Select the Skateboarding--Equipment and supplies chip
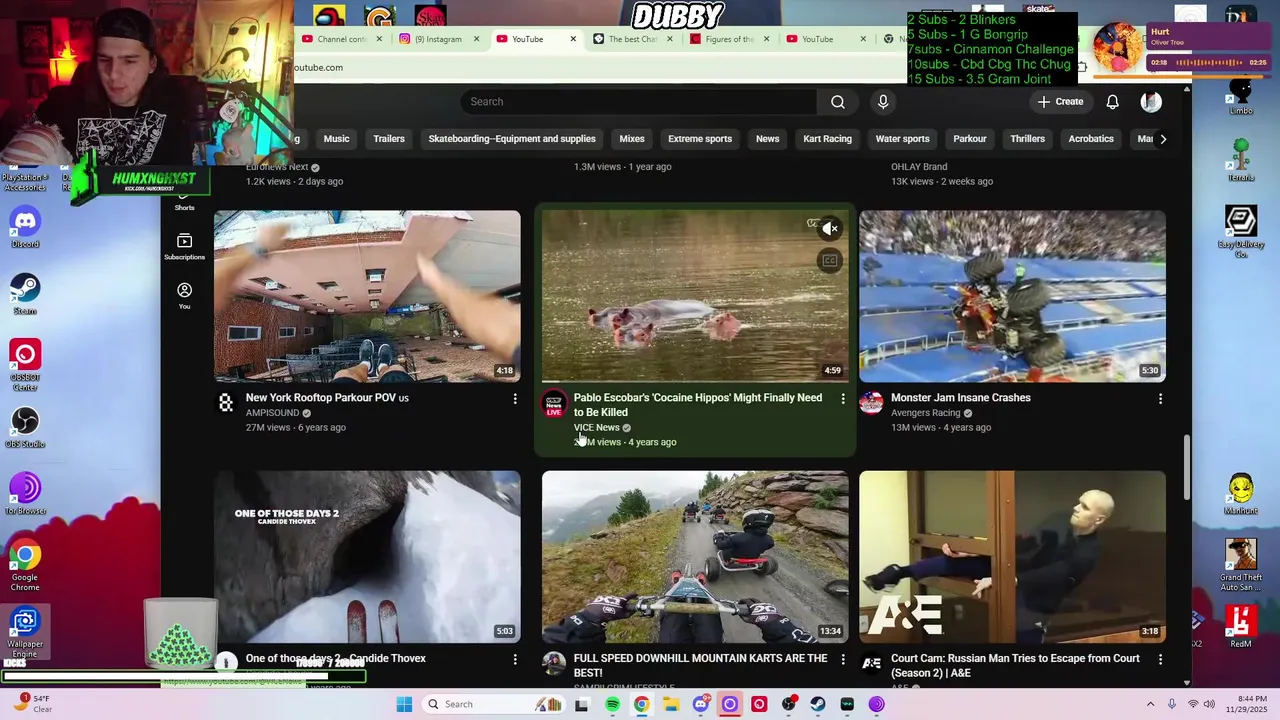The width and height of the screenshot is (1280, 720). point(512,139)
